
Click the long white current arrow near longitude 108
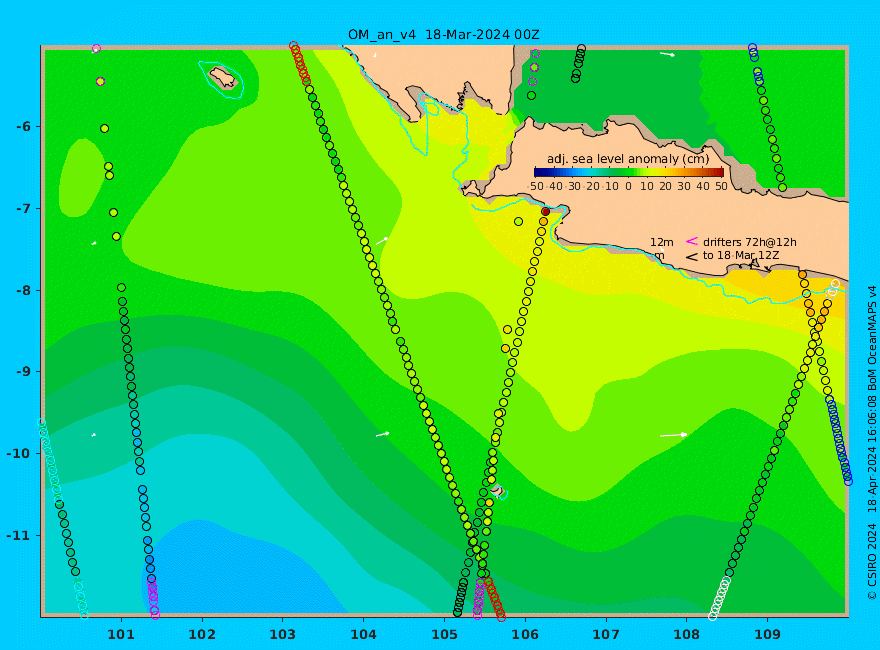[x=673, y=435]
